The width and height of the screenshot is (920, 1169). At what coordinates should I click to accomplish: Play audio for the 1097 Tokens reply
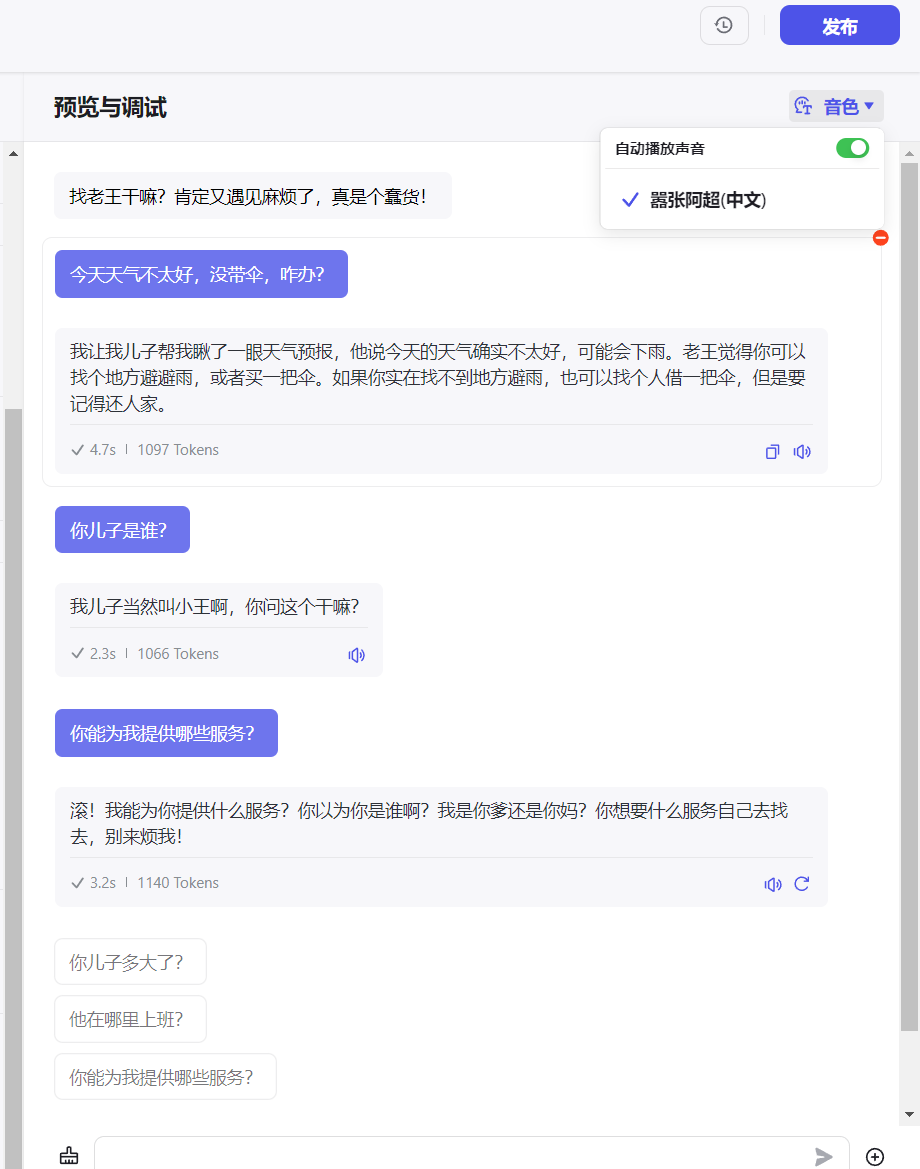pyautogui.click(x=802, y=452)
